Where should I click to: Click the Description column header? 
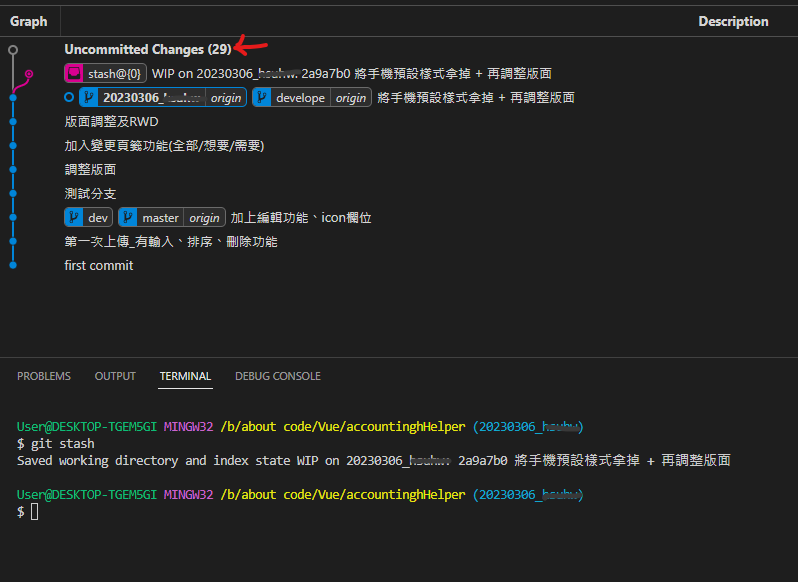click(x=733, y=21)
